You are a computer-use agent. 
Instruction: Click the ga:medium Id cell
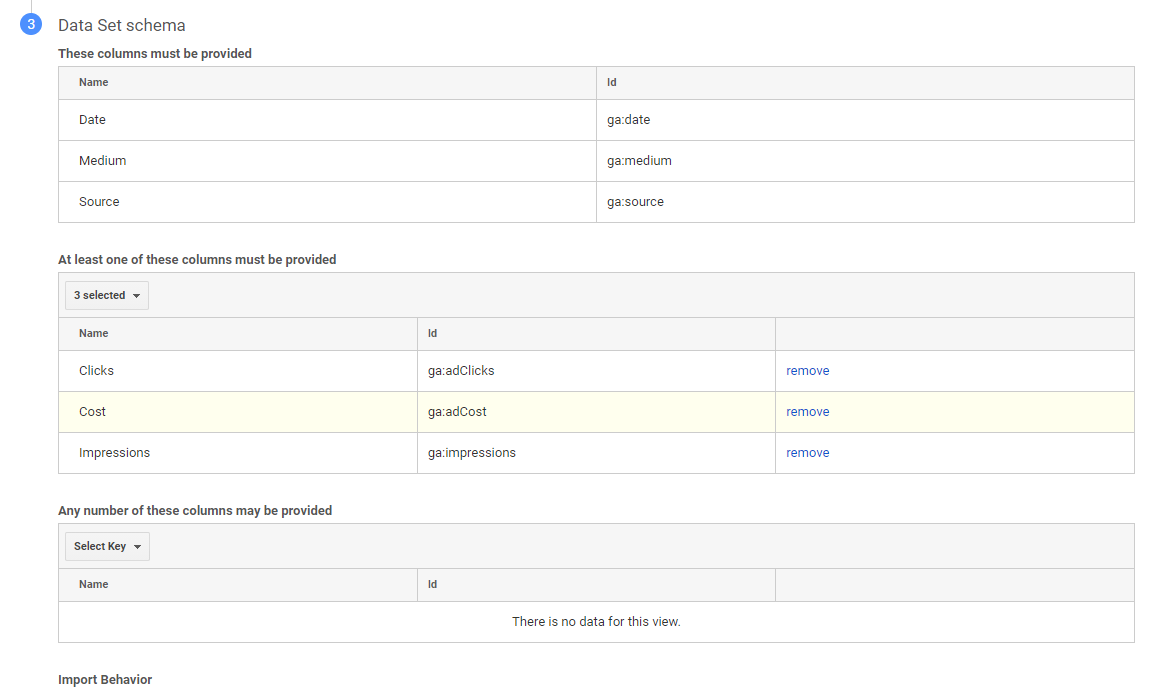(639, 161)
